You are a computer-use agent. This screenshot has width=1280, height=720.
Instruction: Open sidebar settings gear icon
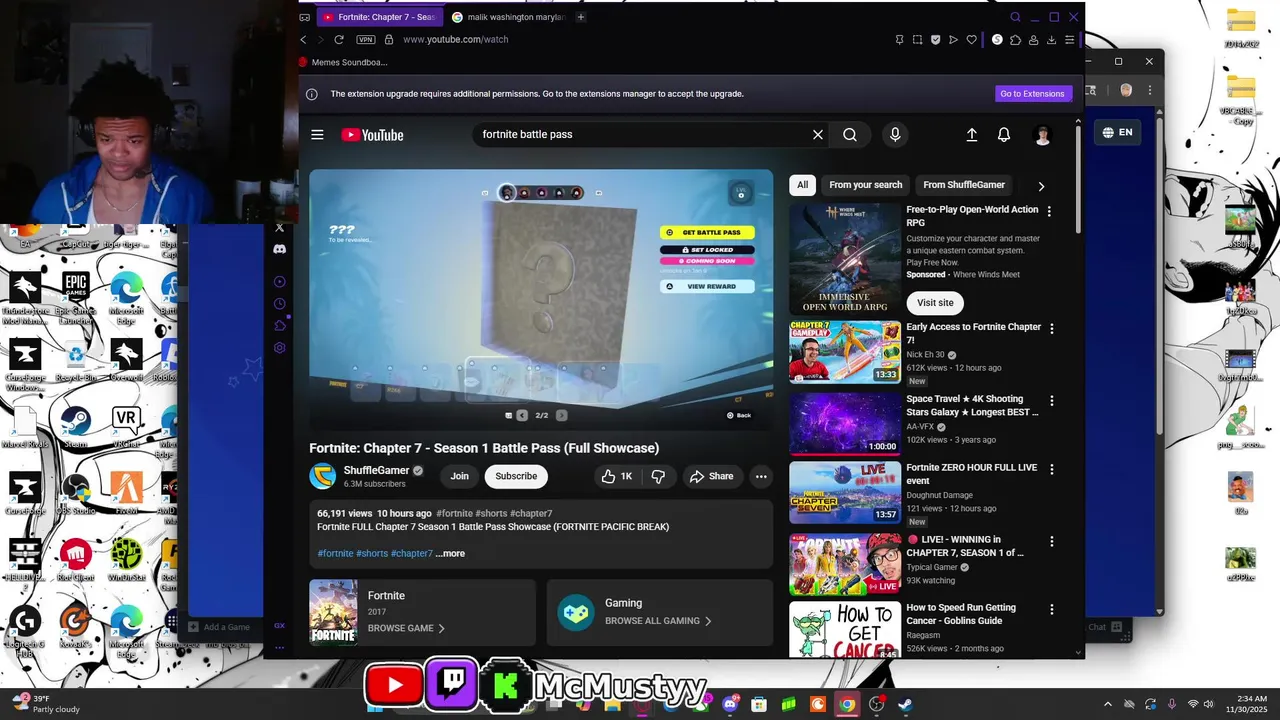280,348
